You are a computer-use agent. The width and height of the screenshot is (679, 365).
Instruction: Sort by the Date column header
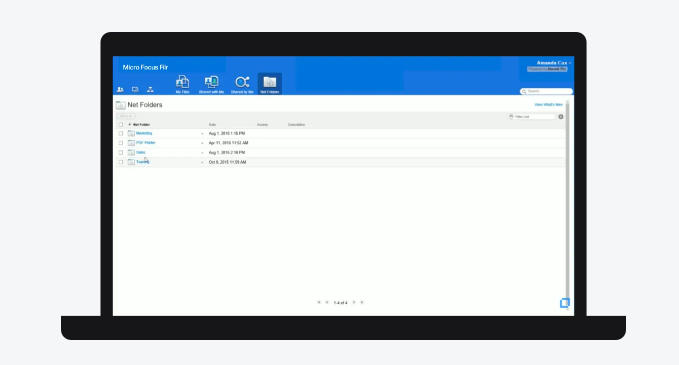[x=212, y=125]
